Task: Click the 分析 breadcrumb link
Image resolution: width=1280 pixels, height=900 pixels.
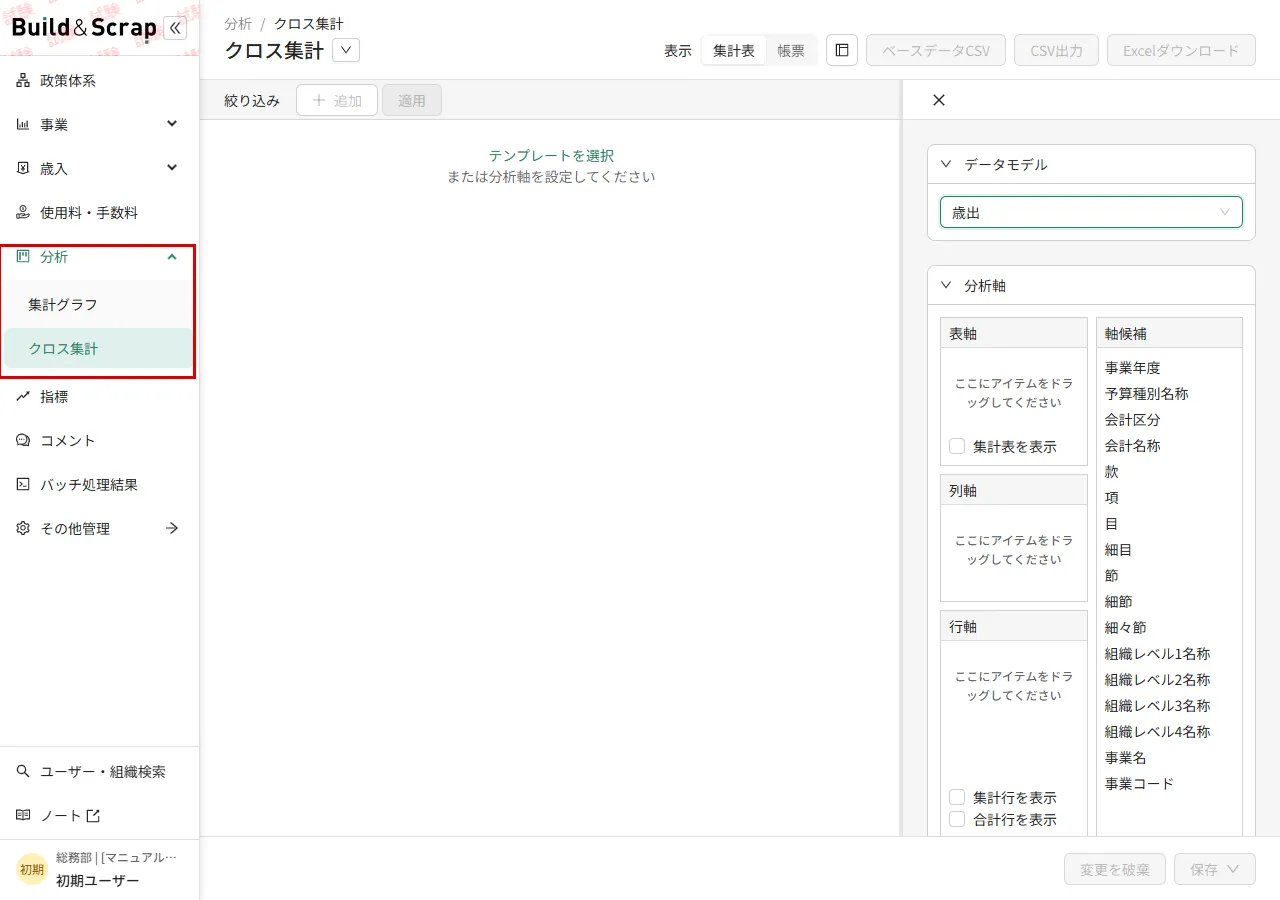Action: 238,23
